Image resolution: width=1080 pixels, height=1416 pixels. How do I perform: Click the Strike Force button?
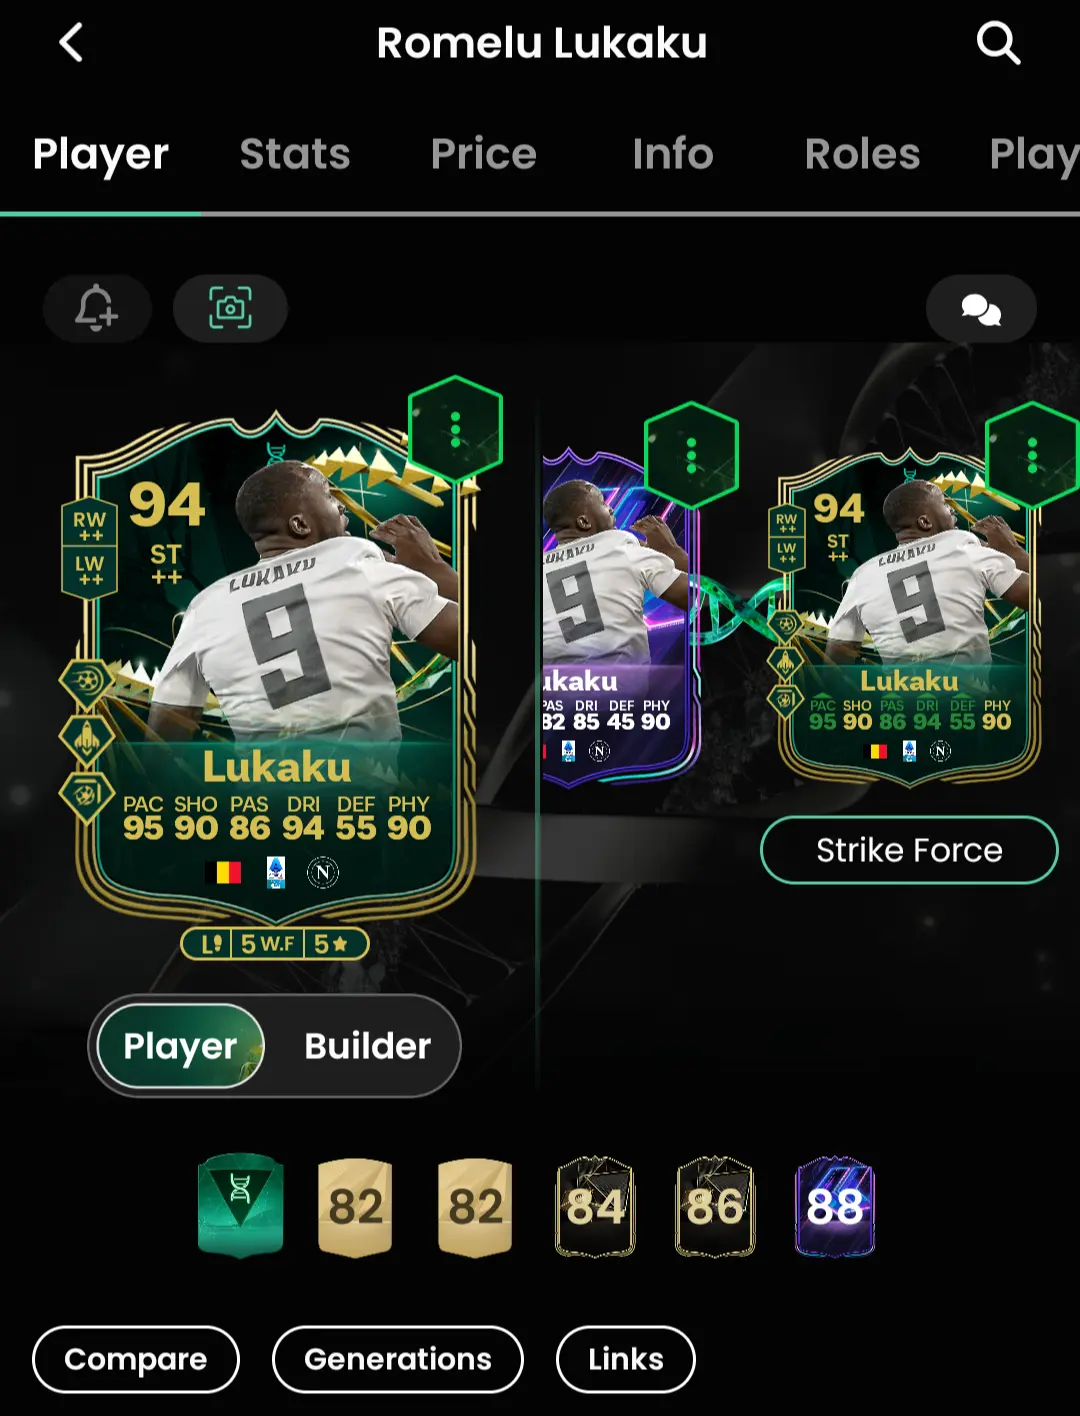909,850
